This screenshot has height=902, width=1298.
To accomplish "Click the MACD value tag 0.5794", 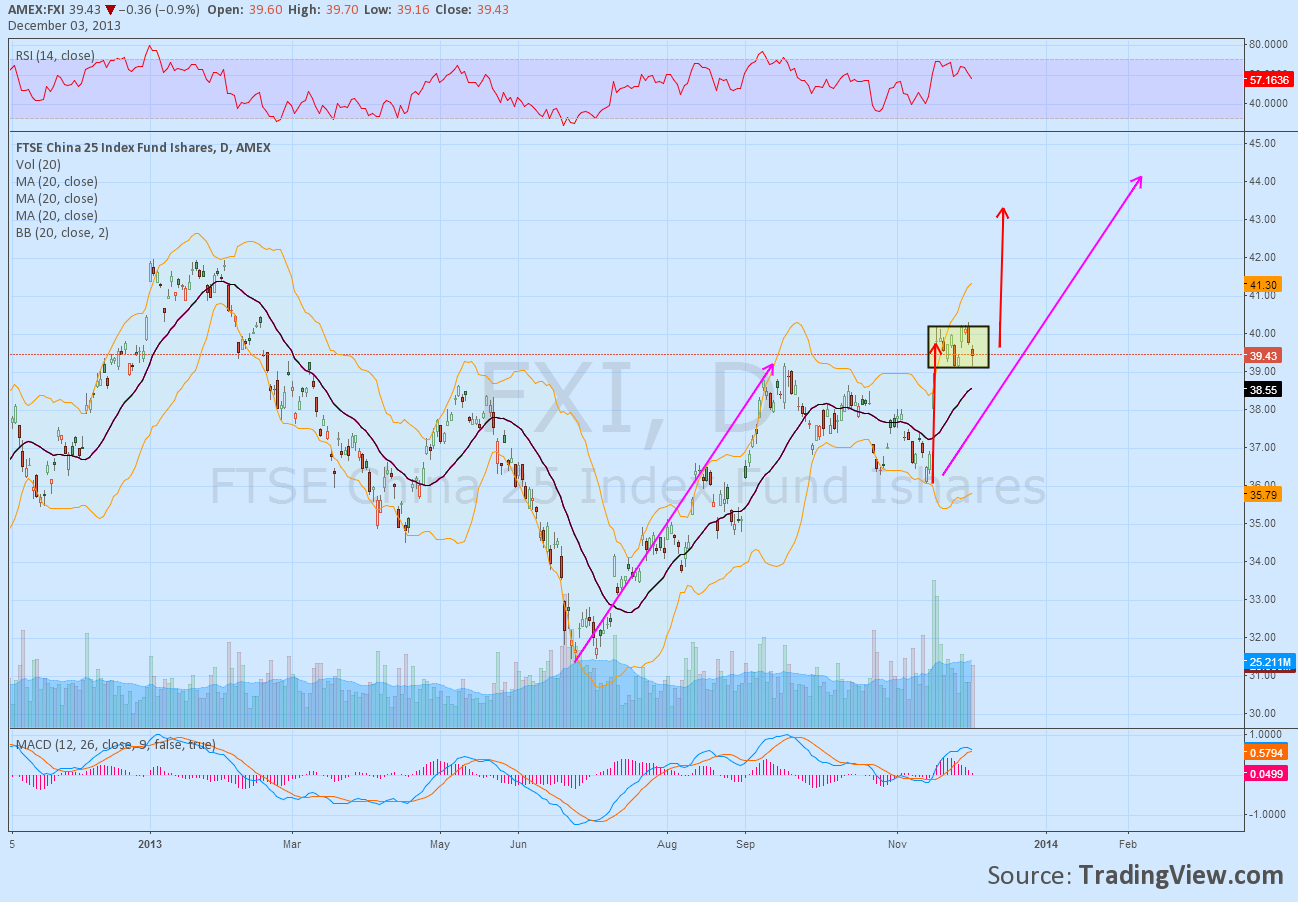I will pos(1268,752).
